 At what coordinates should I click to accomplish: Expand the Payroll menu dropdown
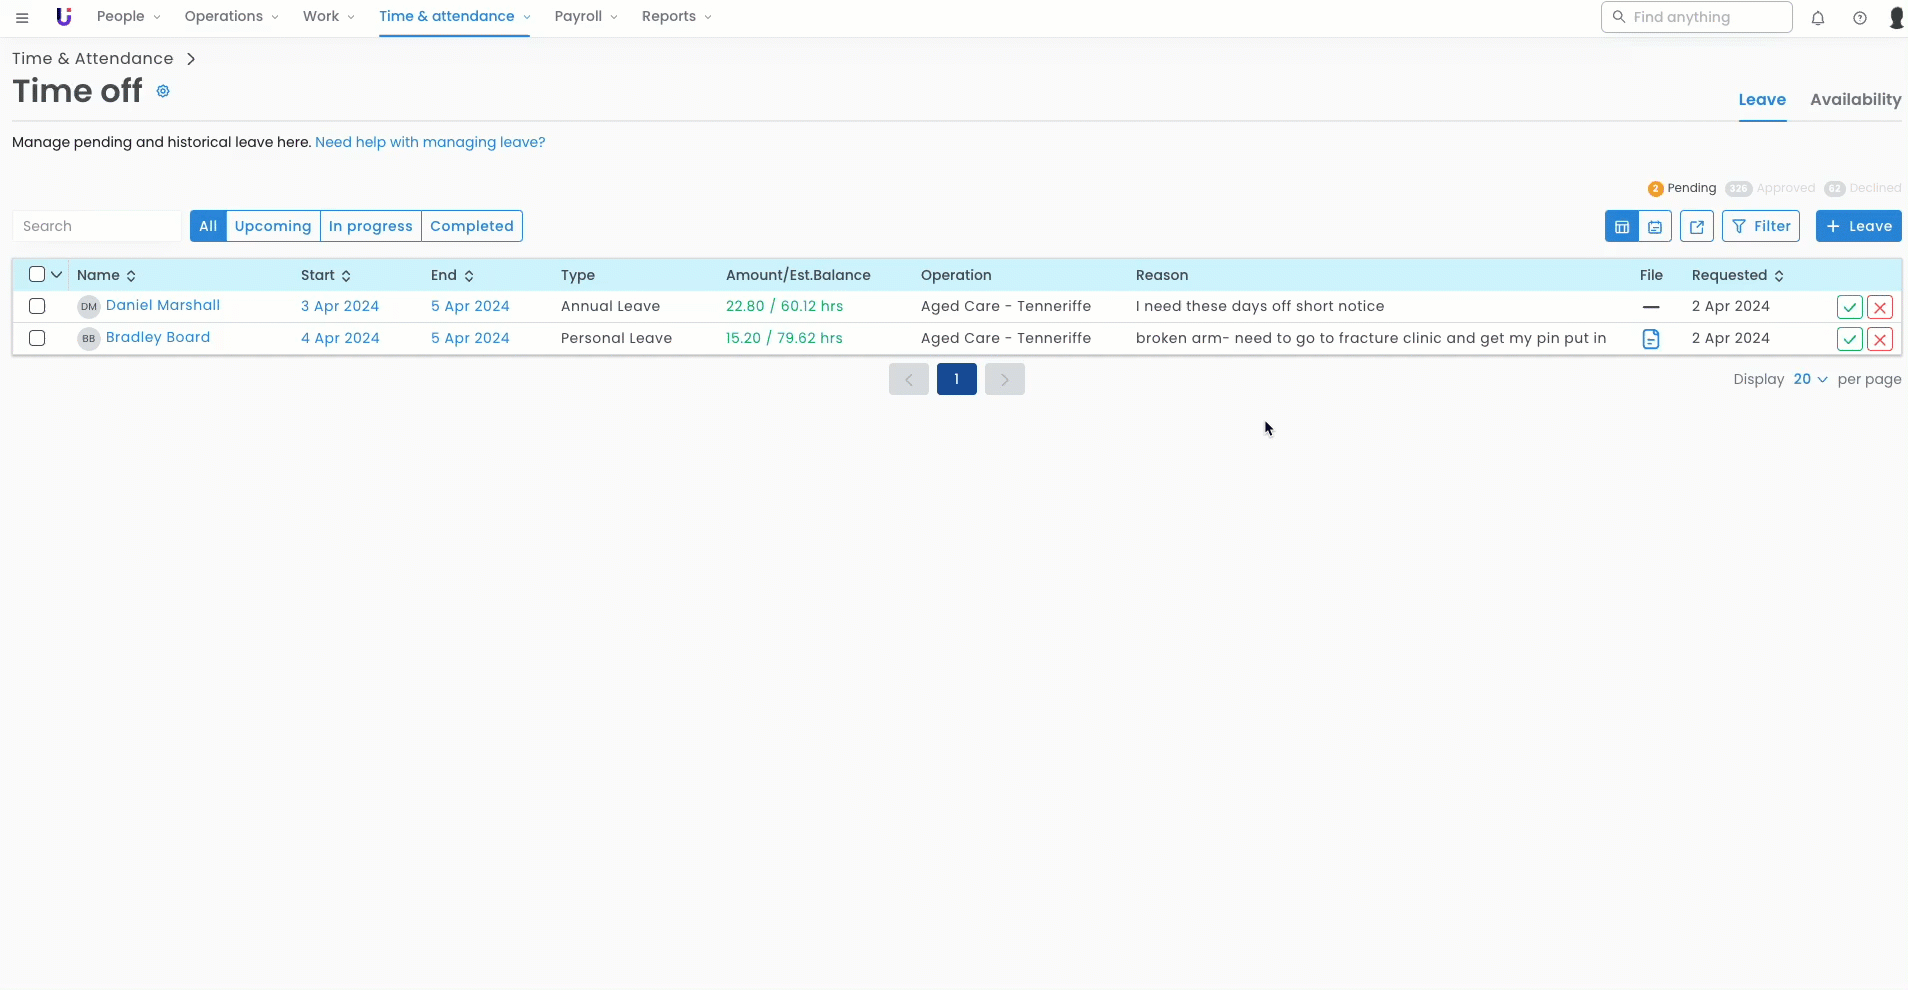click(x=586, y=17)
